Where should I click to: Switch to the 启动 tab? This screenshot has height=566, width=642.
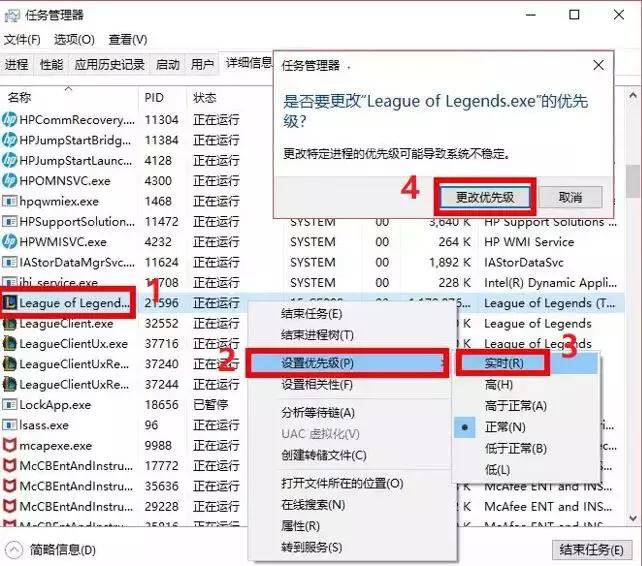[168, 64]
